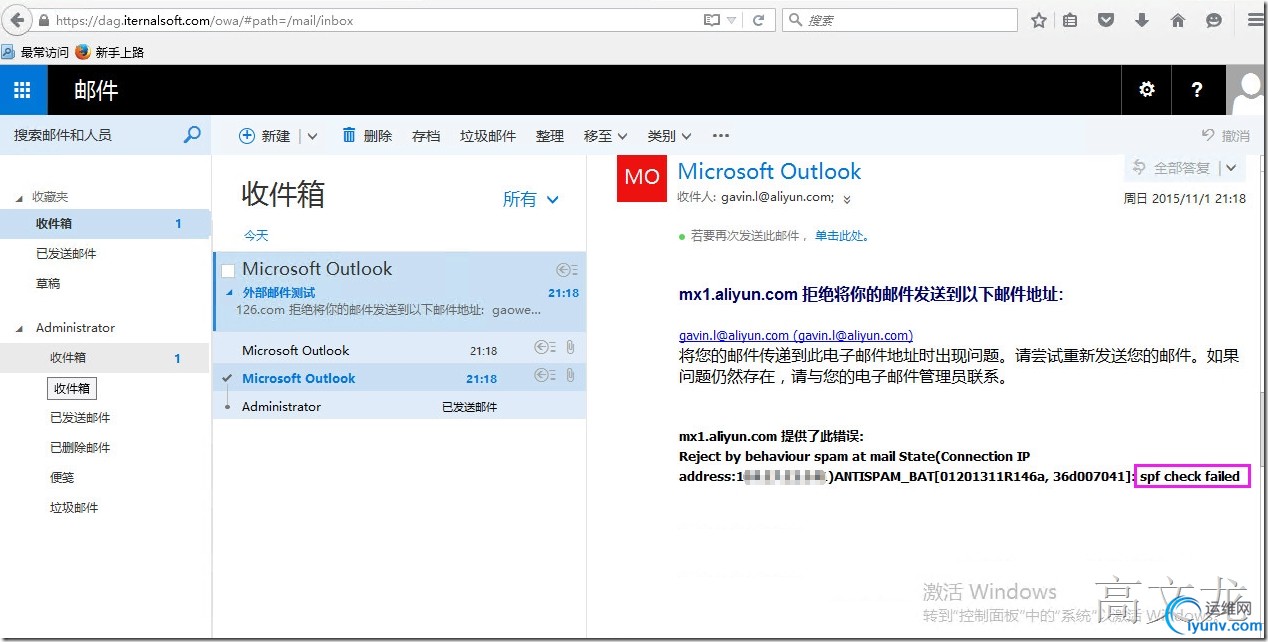Show bookmarks list icon in browser toolbar
This screenshot has width=1268, height=642.
[x=1070, y=20]
